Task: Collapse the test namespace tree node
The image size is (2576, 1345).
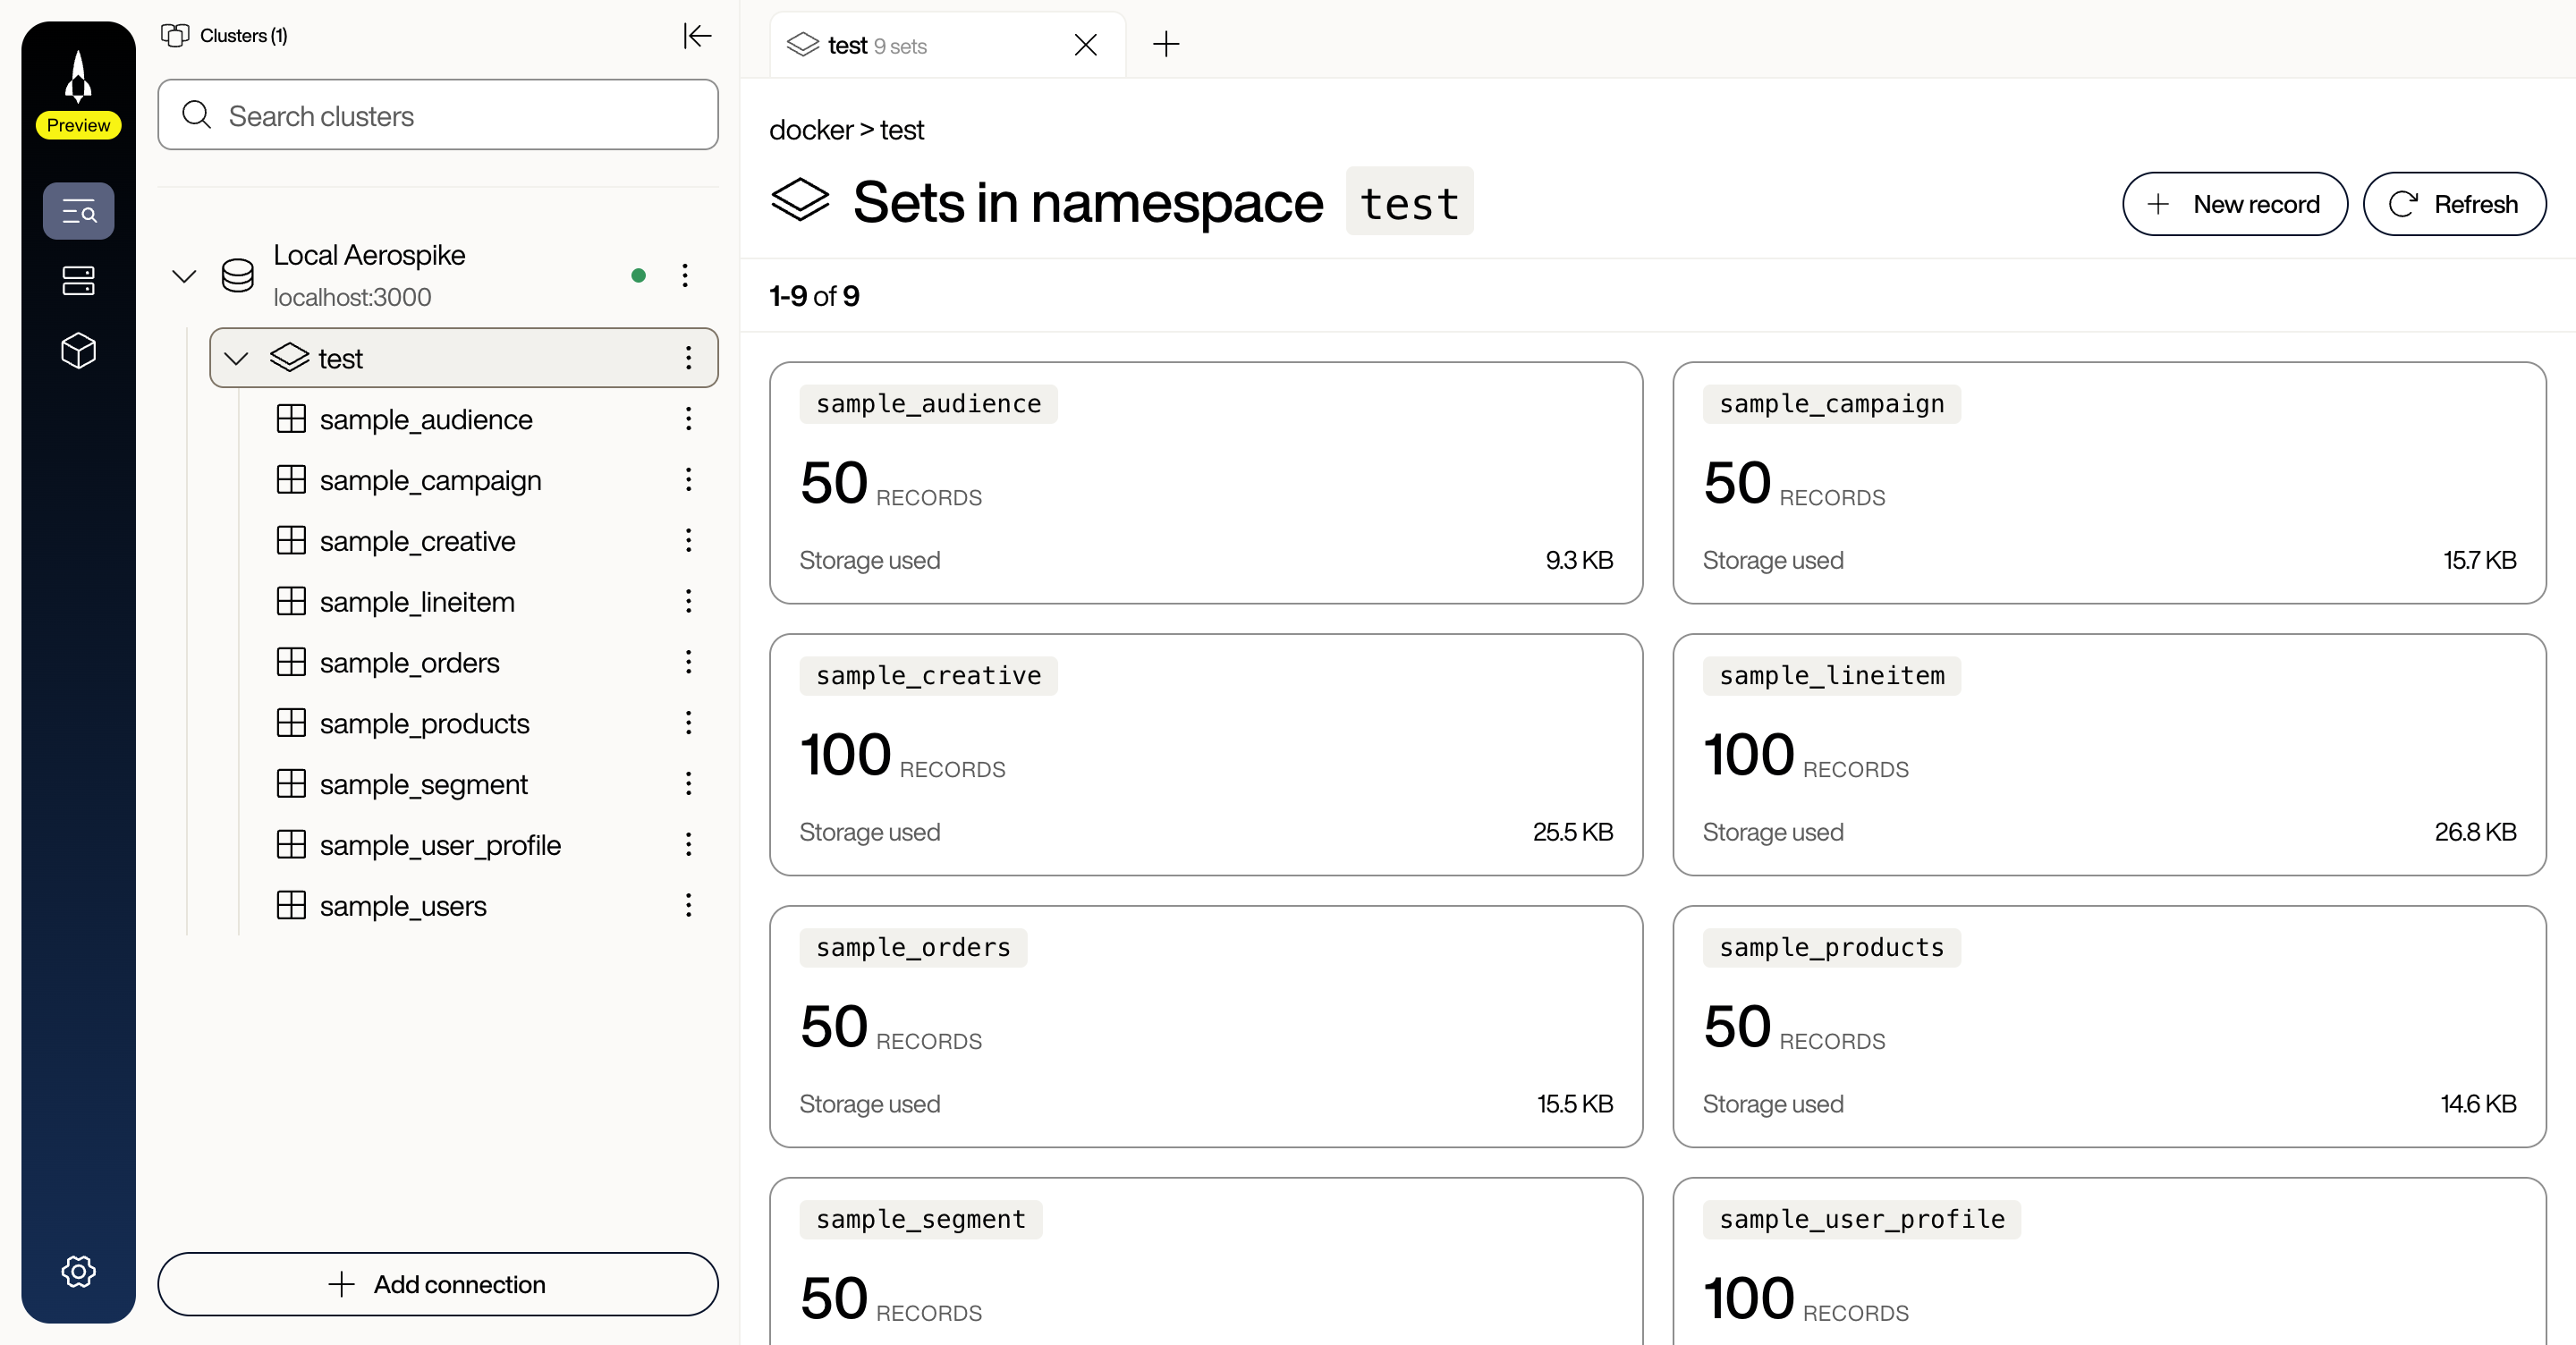Action: pos(236,358)
